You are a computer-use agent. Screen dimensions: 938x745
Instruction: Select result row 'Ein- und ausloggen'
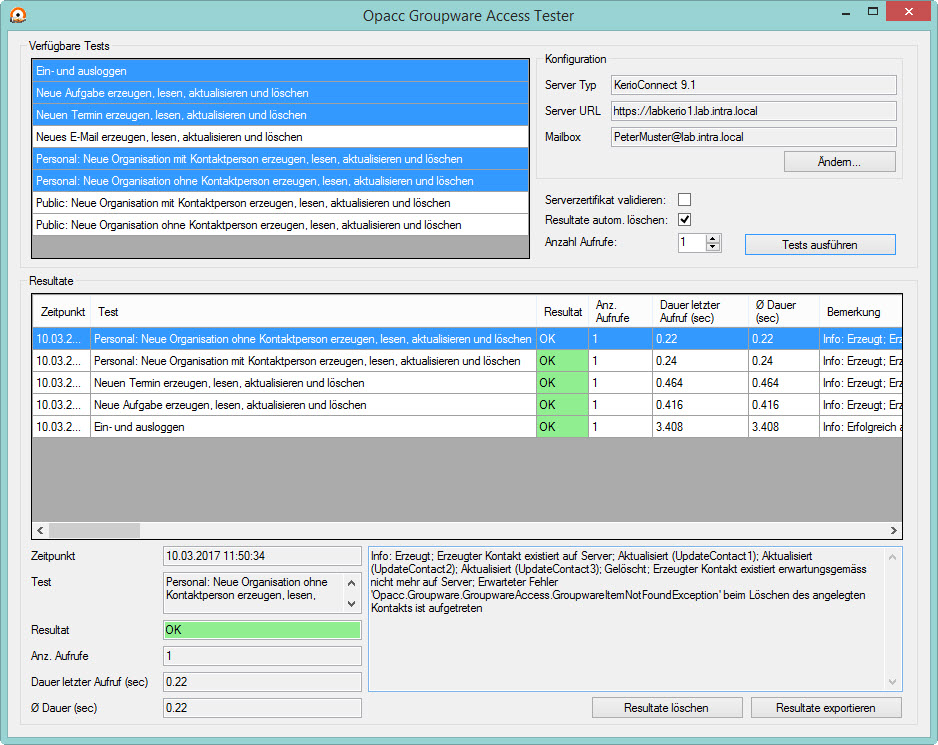pyautogui.click(x=467, y=427)
